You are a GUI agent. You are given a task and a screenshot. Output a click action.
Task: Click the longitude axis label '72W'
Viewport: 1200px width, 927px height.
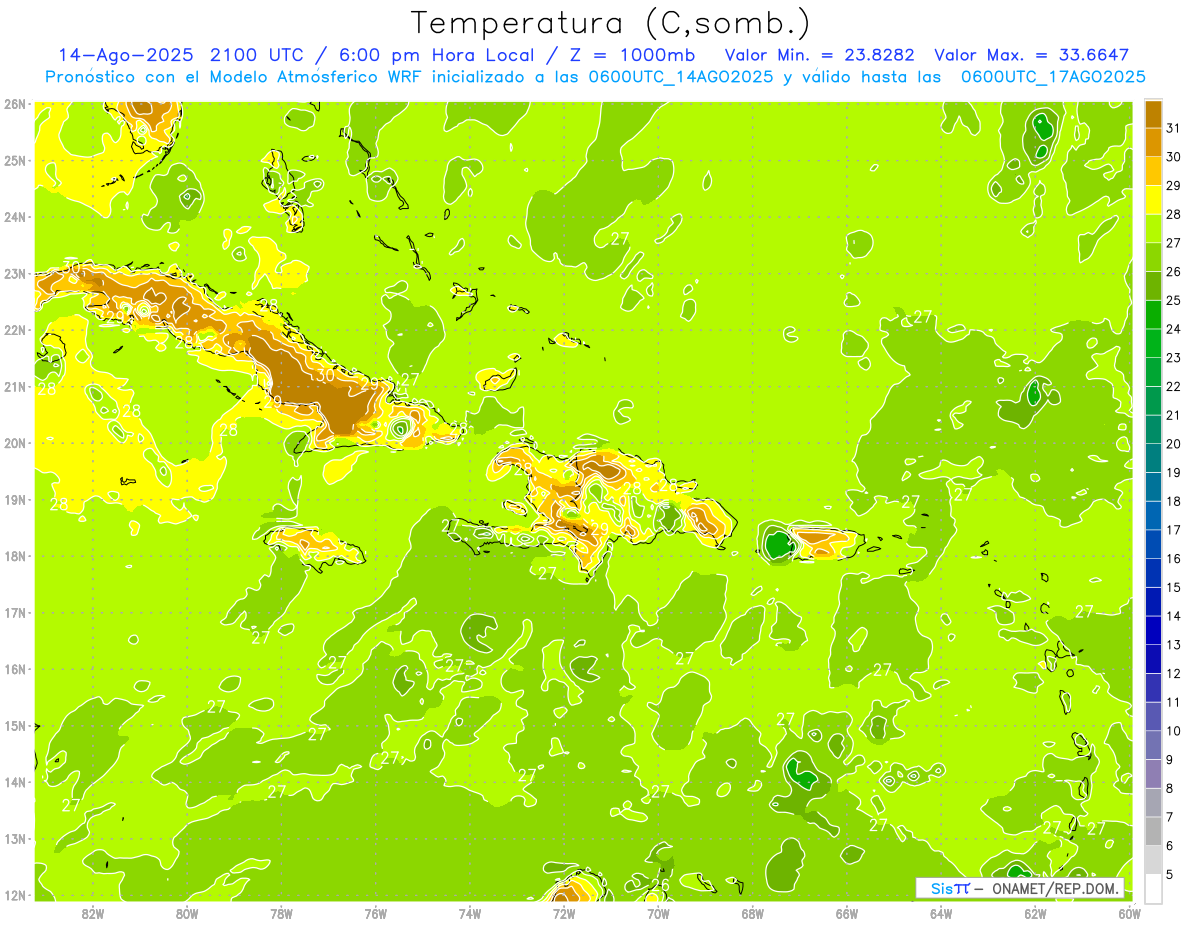564,913
